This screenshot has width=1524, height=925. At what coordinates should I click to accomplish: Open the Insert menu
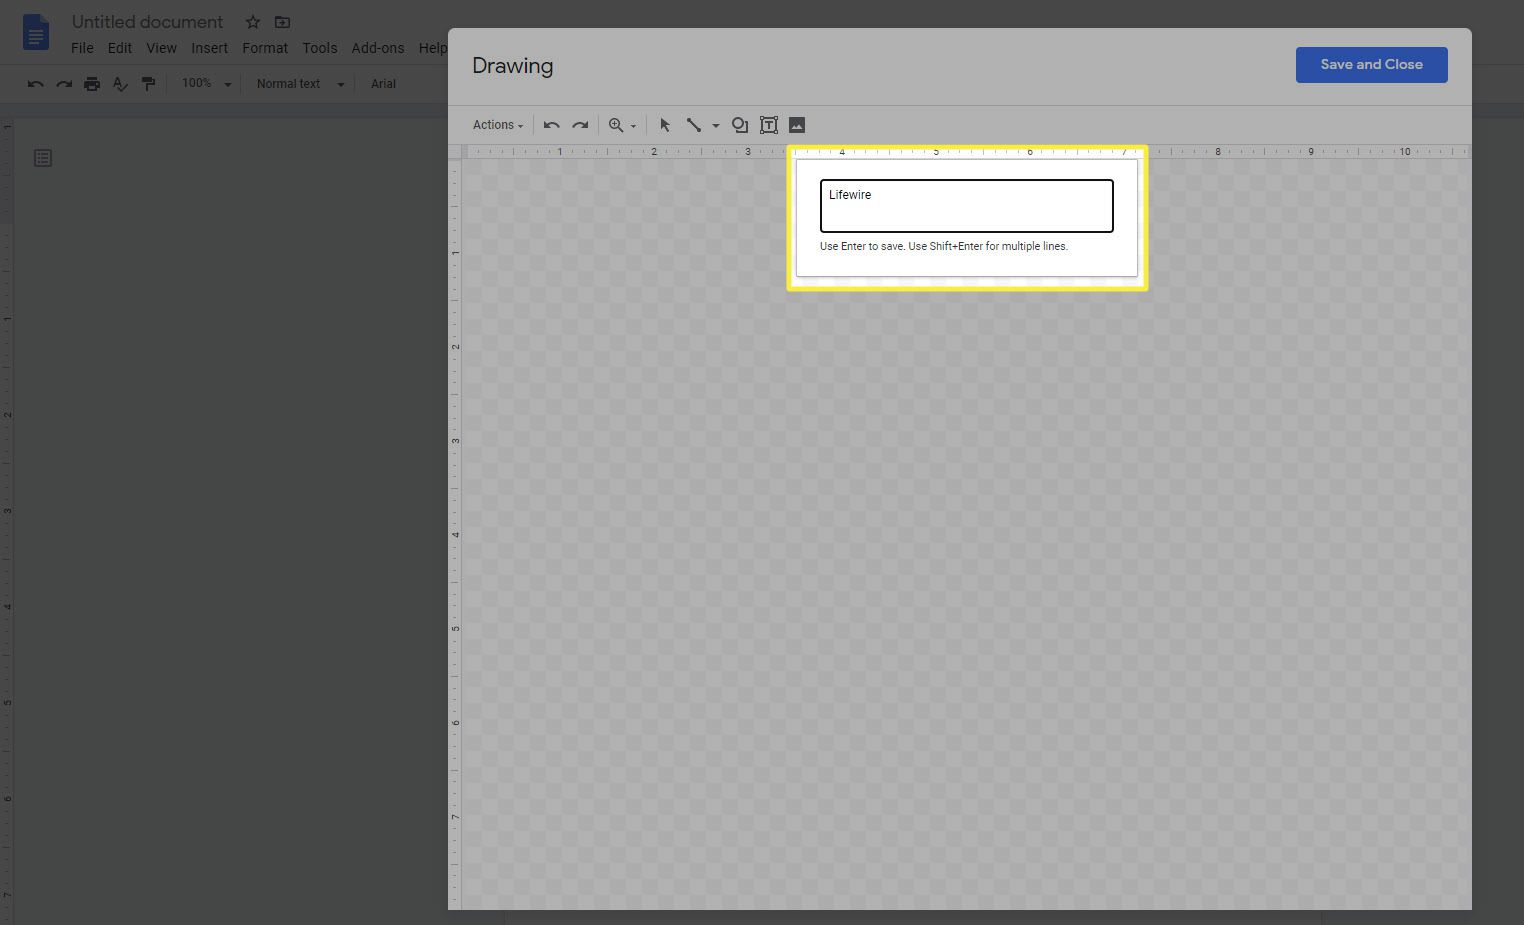tap(210, 48)
